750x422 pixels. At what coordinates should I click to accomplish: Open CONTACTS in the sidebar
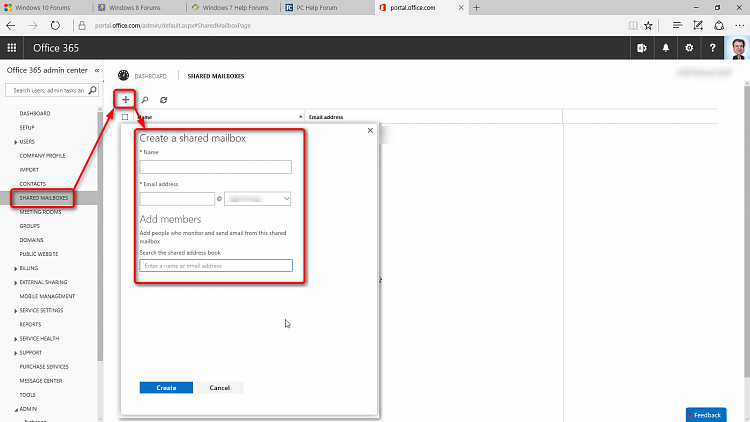33,184
